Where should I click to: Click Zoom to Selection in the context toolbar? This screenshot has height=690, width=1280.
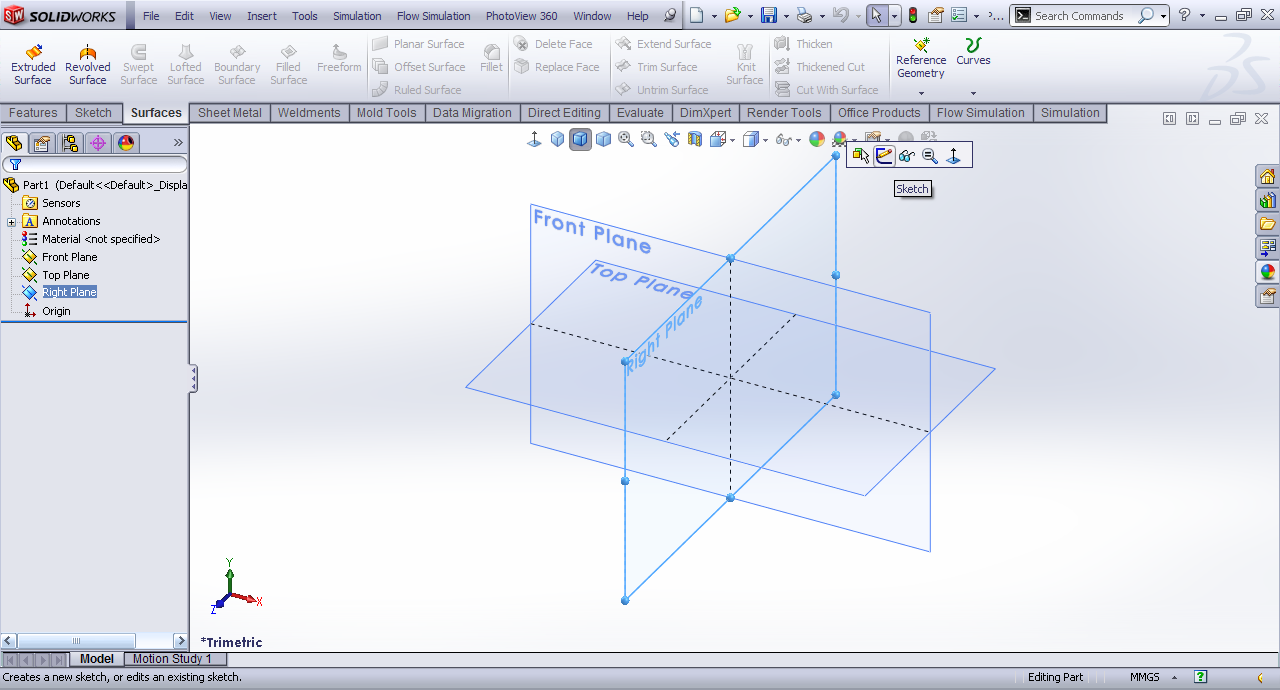(930, 155)
